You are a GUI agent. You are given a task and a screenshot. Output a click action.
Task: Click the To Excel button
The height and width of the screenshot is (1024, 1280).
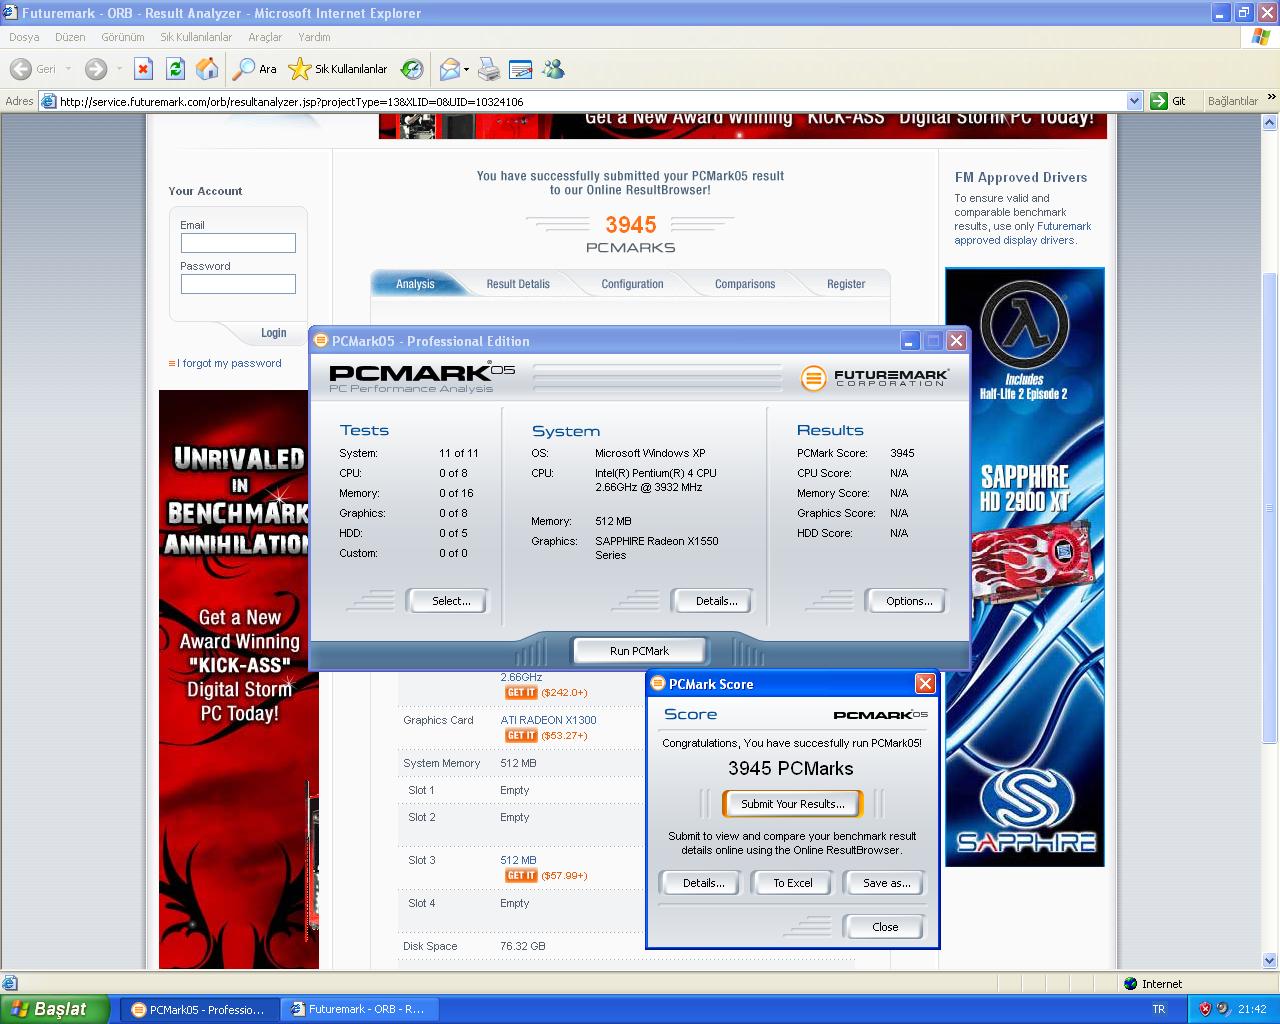pyautogui.click(x=793, y=883)
